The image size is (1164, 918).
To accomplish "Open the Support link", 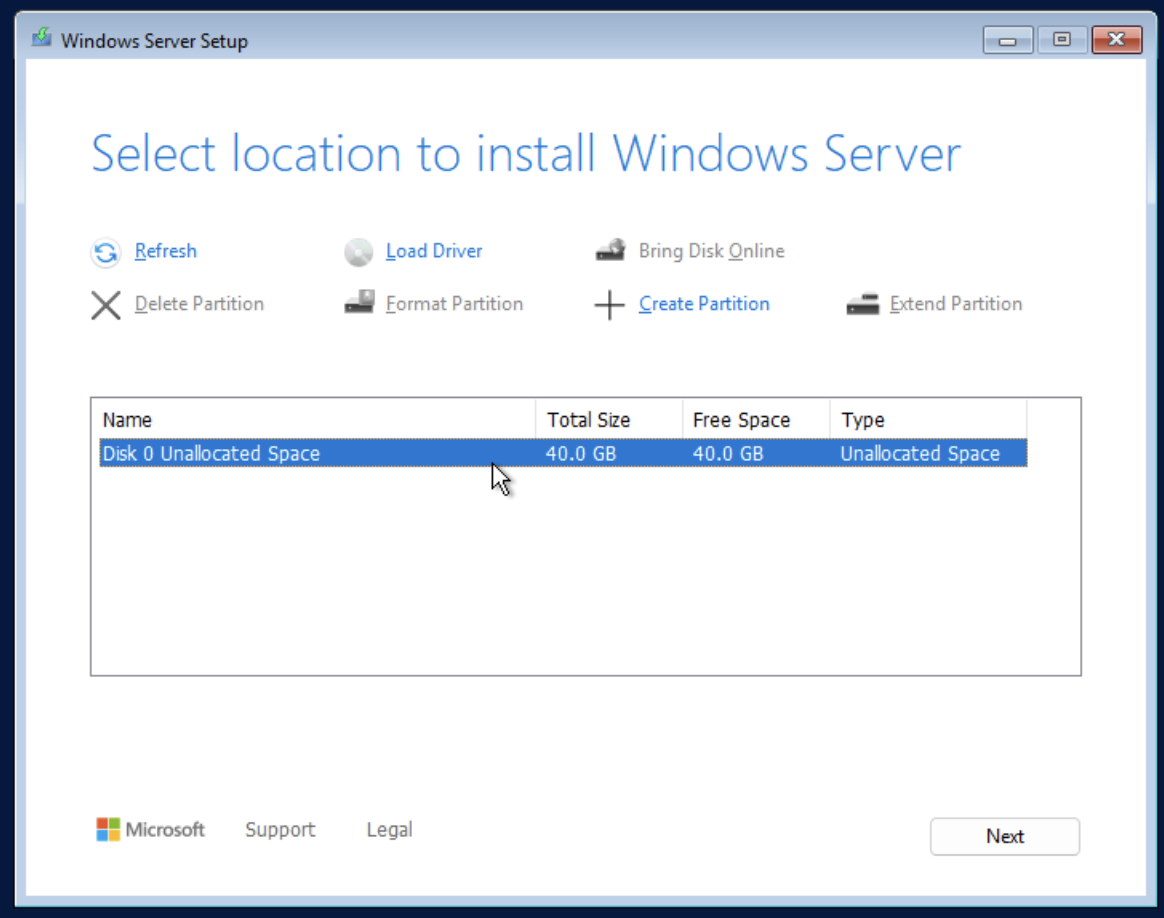I will click(x=280, y=830).
